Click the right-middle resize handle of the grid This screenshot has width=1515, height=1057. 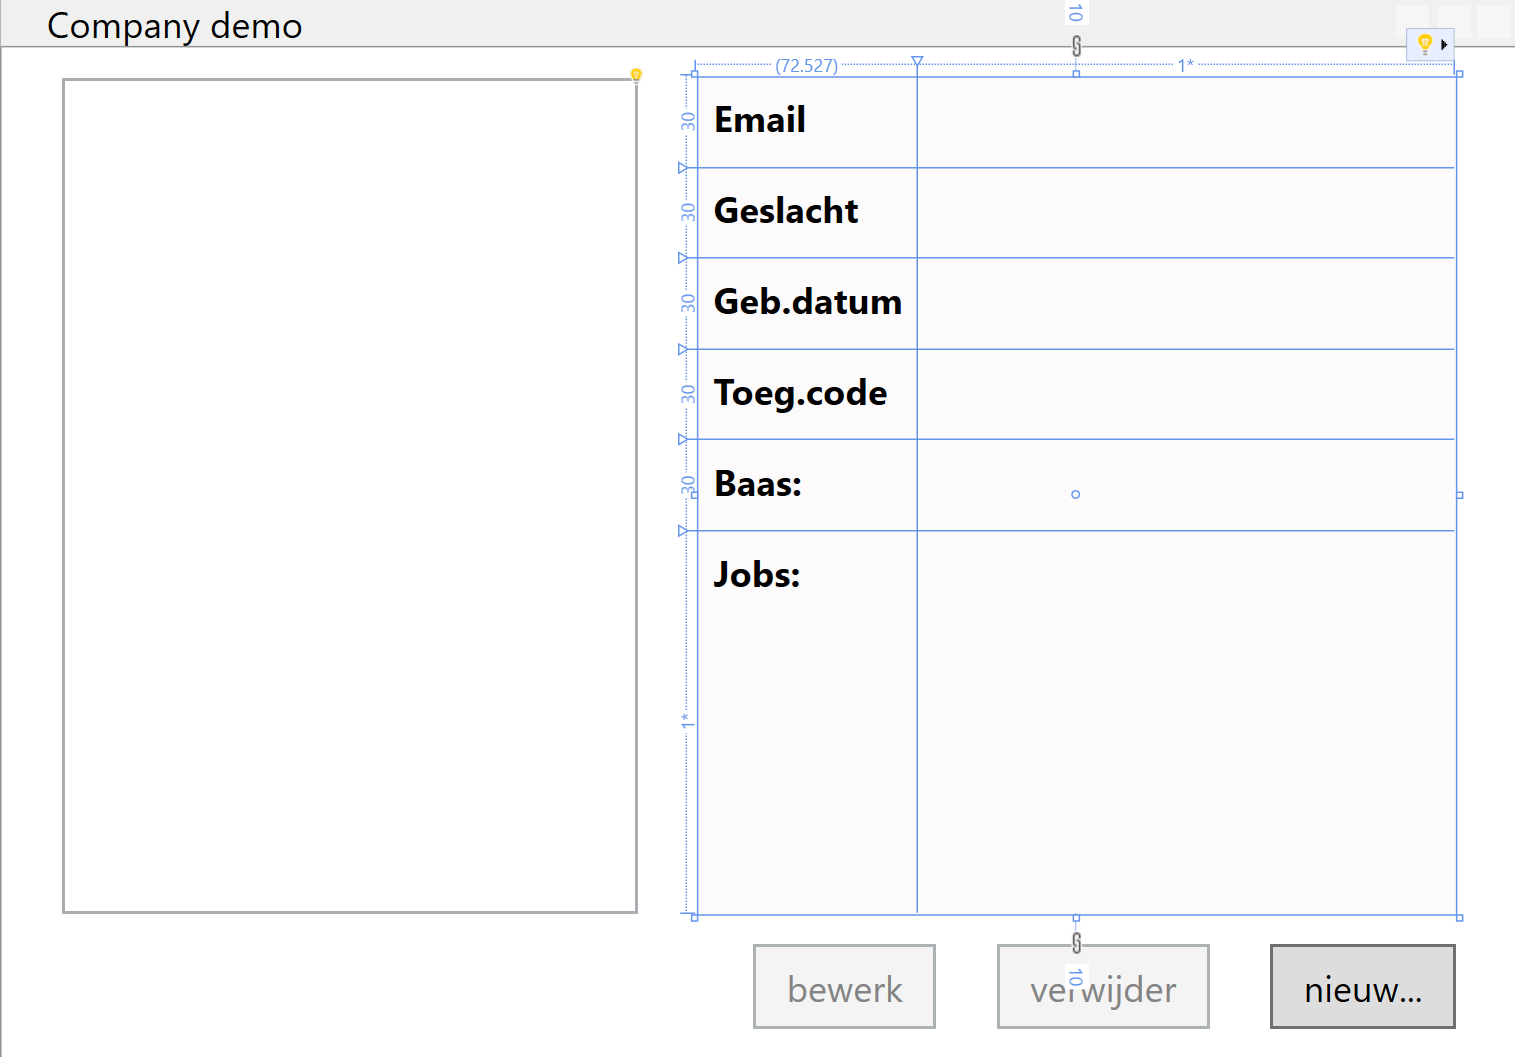coord(1459,495)
